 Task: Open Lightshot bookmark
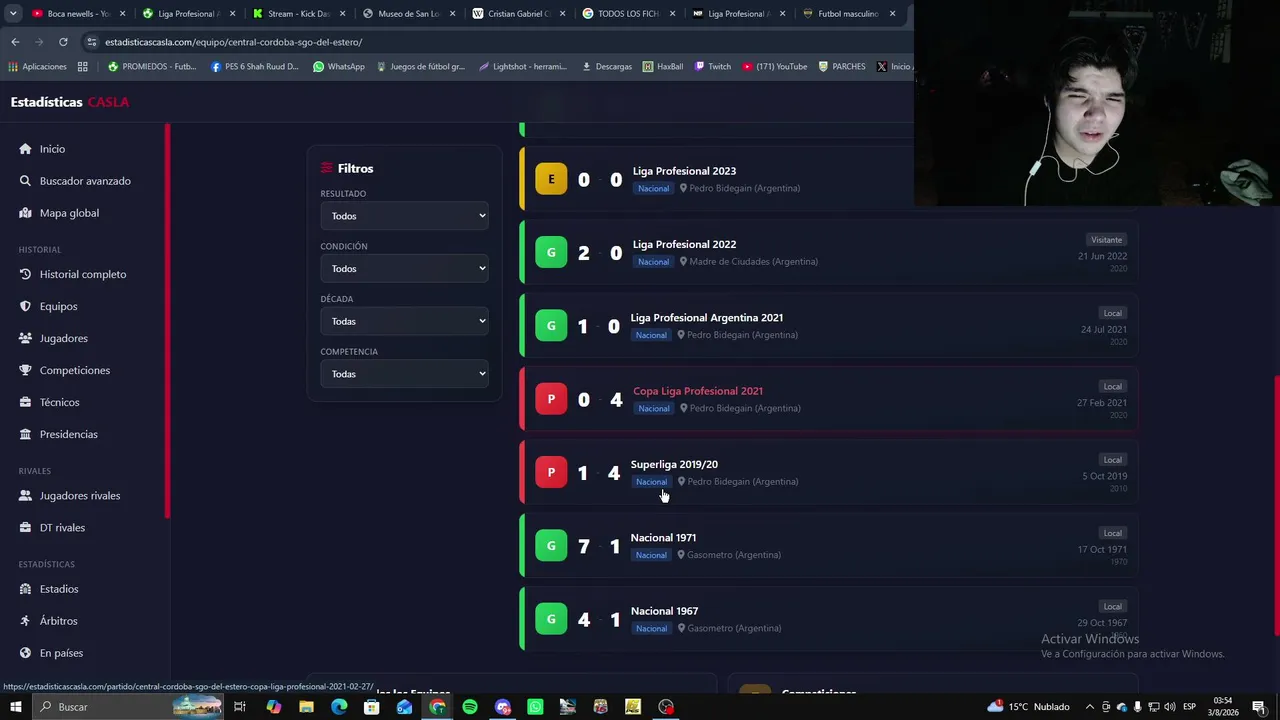[522, 67]
